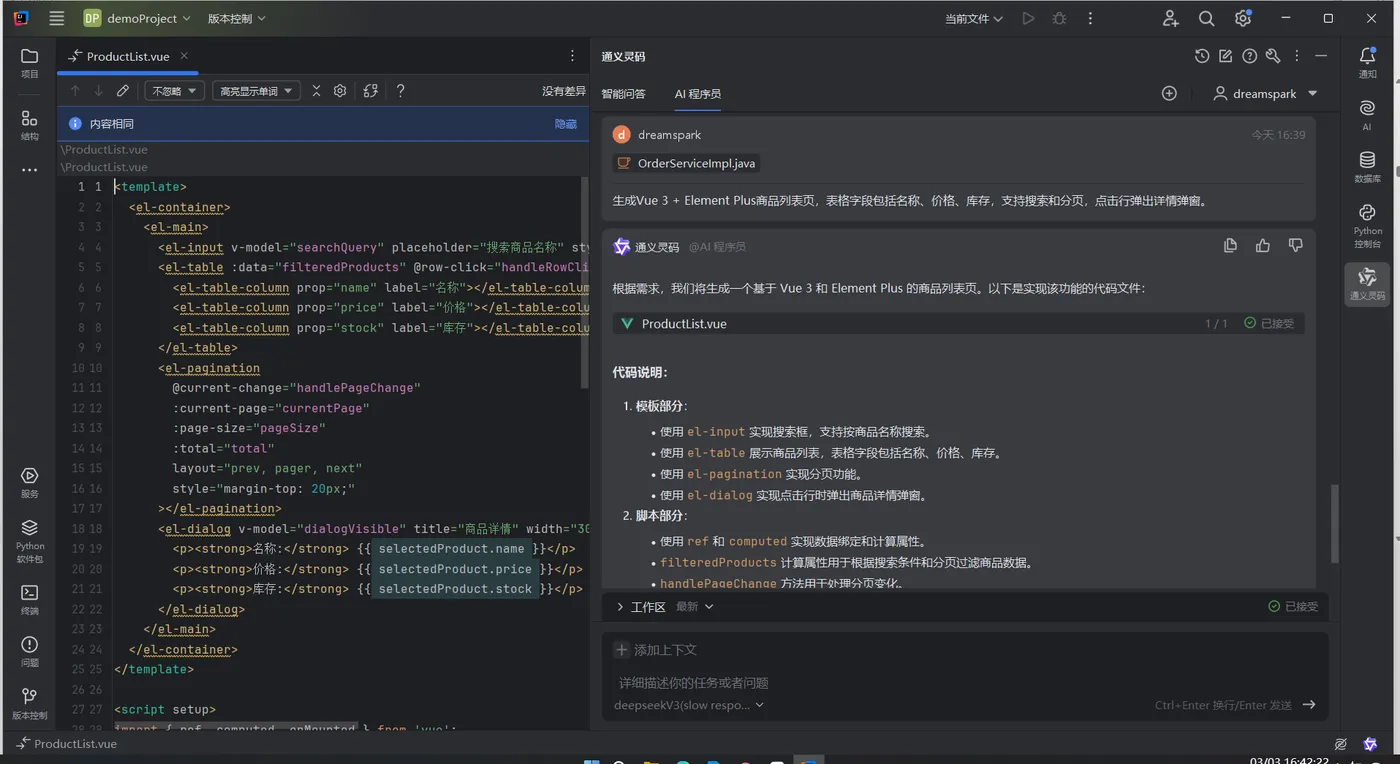Select the 通义灵码 tool window icon in right sidebar

click(x=1367, y=284)
